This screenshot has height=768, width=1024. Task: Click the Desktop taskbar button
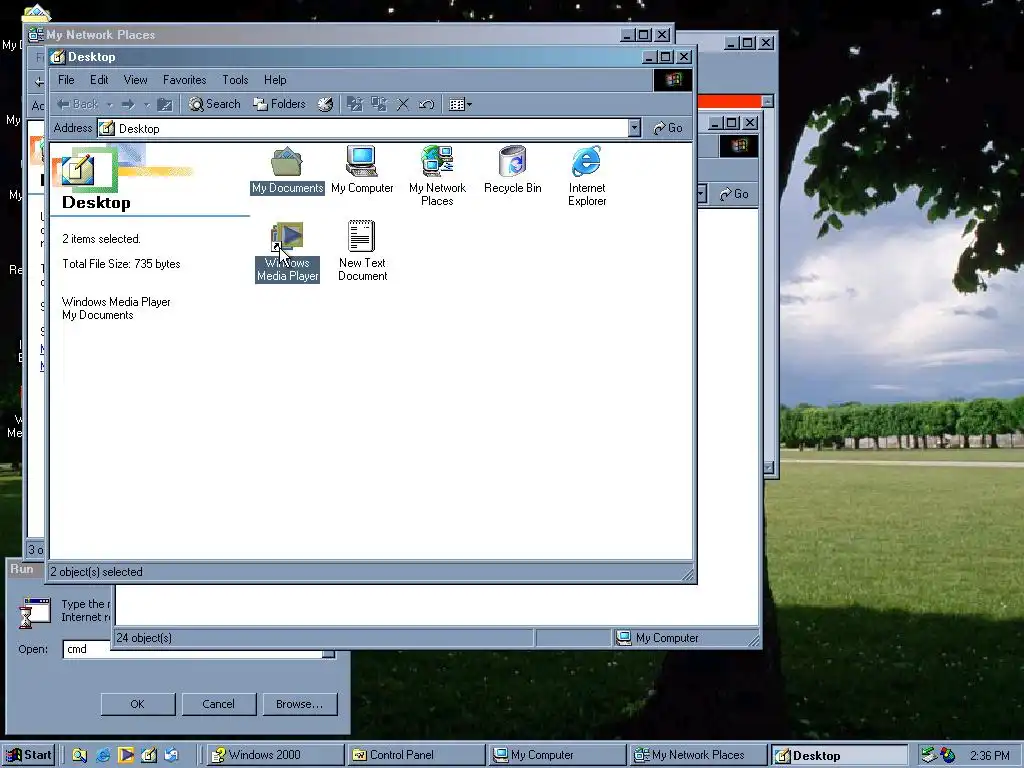pos(840,755)
